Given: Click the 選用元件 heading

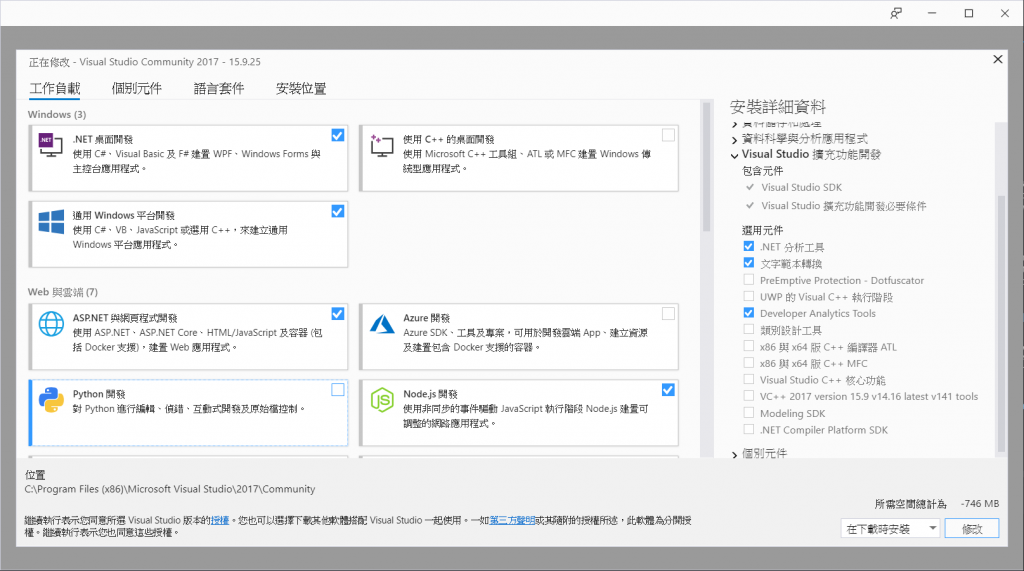Looking at the screenshot, I should tap(762, 230).
